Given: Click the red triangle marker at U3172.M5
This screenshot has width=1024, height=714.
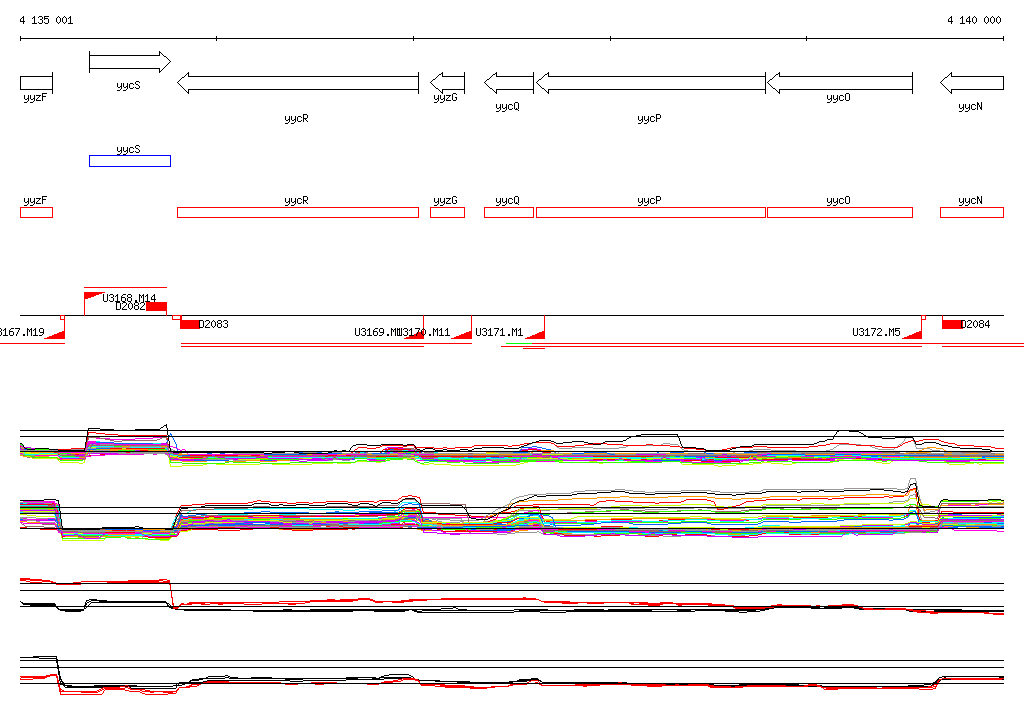Looking at the screenshot, I should [914, 335].
